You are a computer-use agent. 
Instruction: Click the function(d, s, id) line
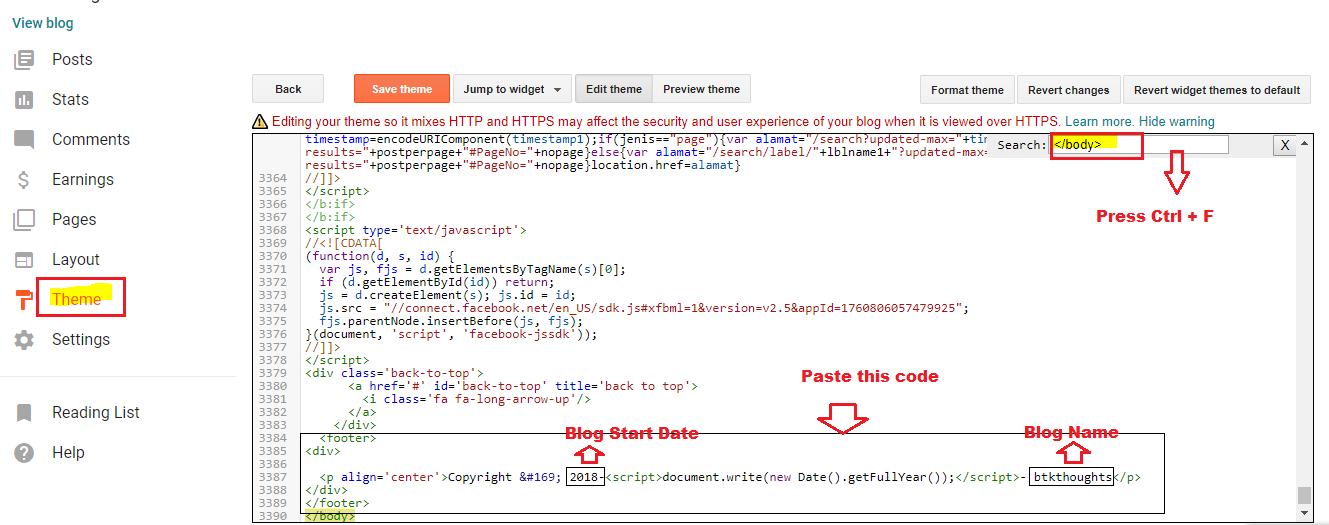coord(380,256)
